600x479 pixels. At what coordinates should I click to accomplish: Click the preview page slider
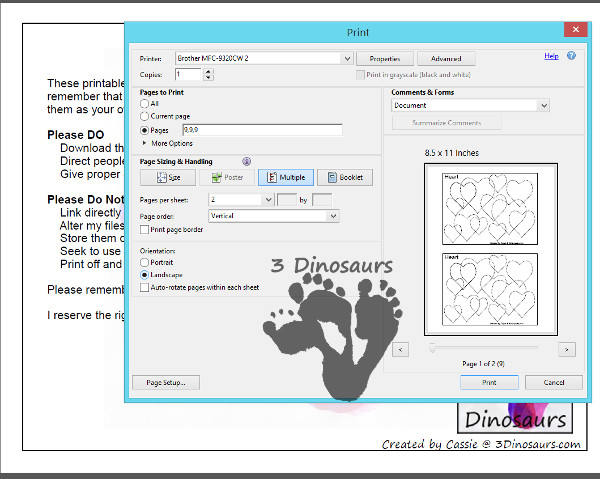point(432,348)
